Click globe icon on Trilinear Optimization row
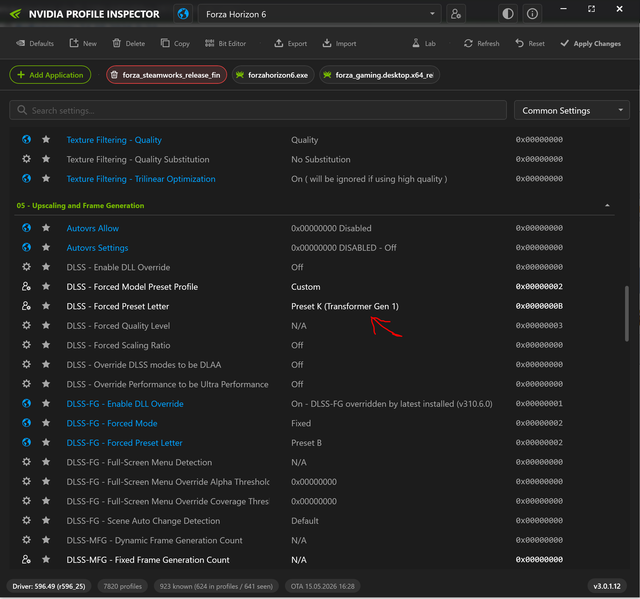The width and height of the screenshot is (640, 599). (27, 179)
